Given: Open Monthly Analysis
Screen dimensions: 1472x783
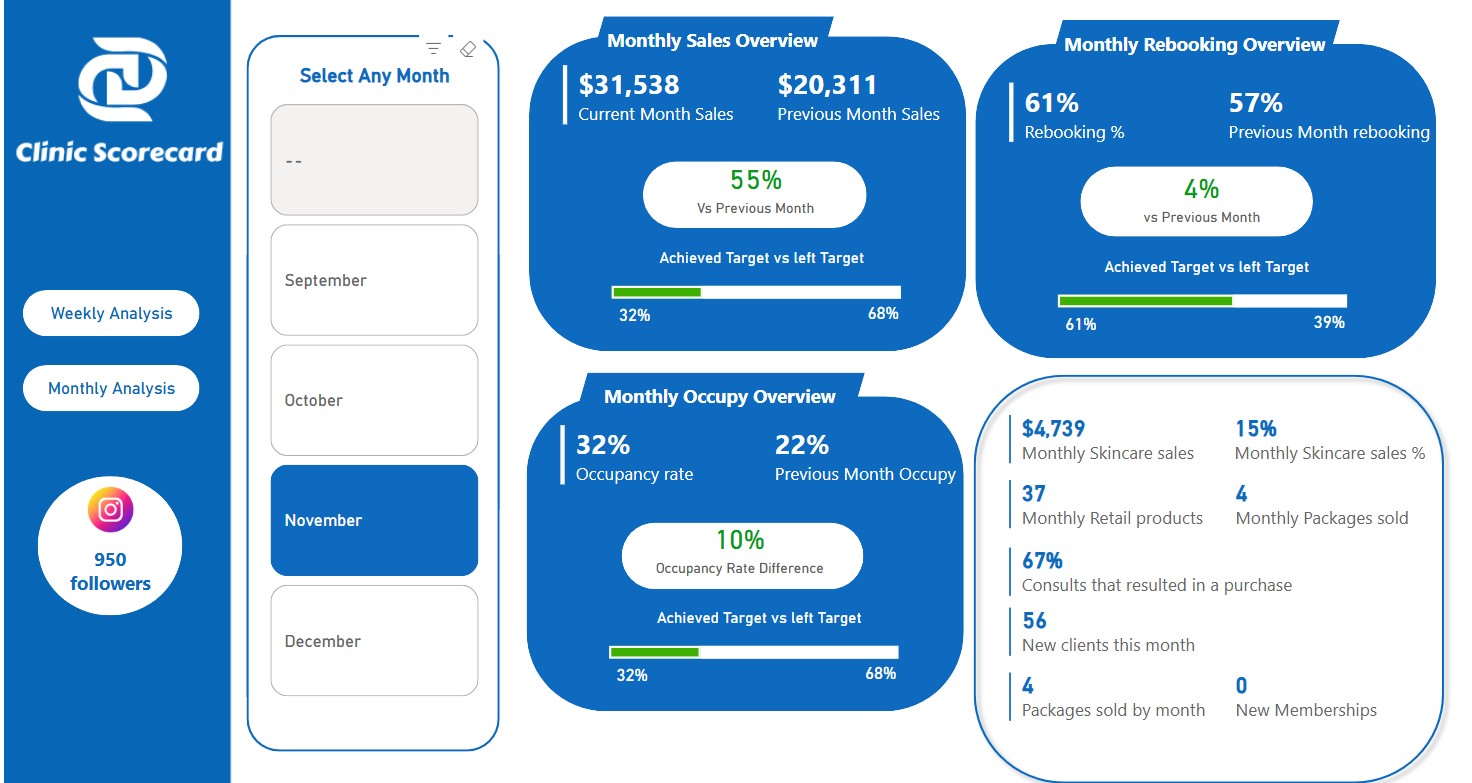Looking at the screenshot, I should point(110,388).
